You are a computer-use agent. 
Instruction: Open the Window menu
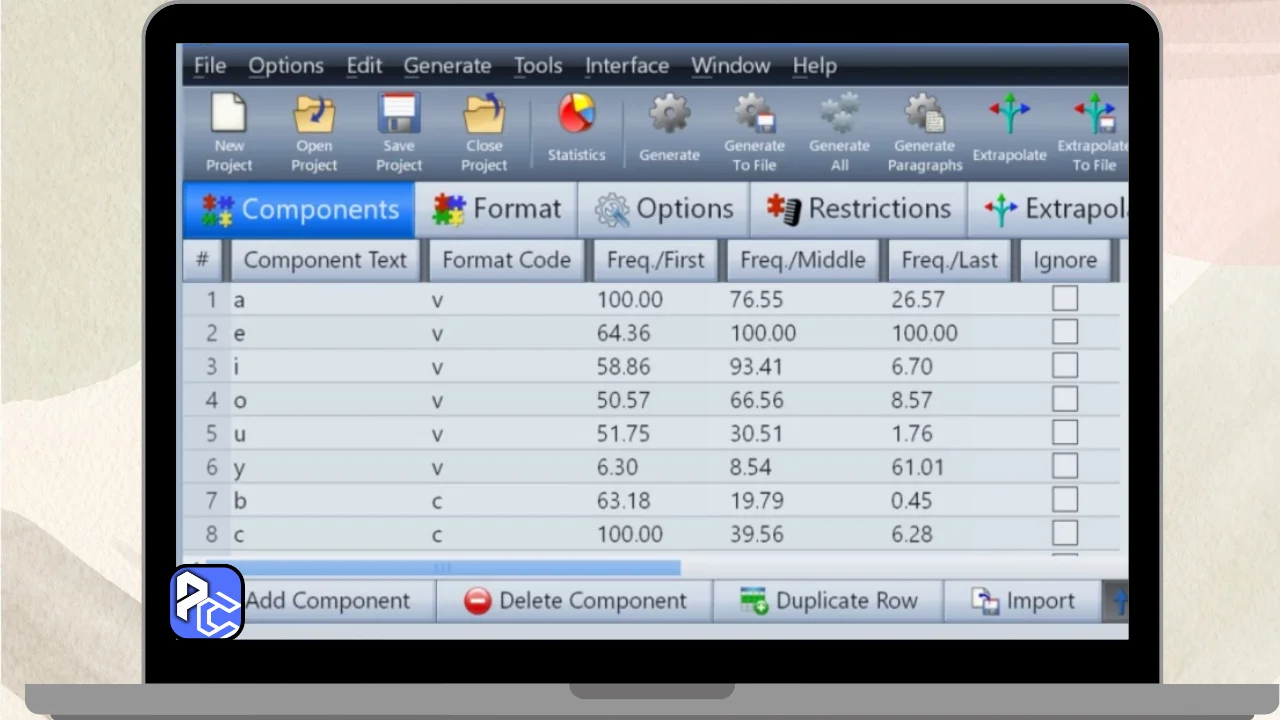[731, 66]
